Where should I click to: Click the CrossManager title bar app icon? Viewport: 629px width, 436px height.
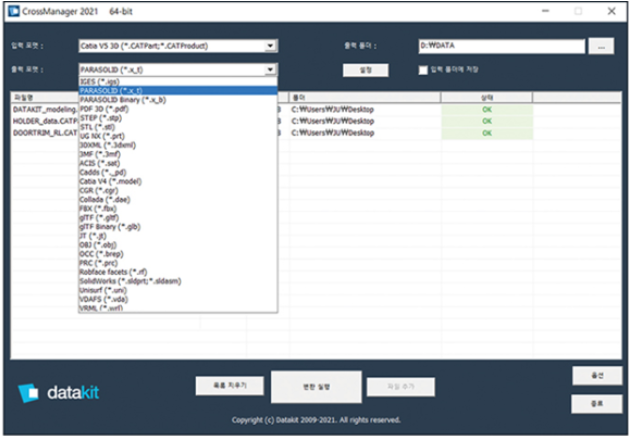[x=14, y=11]
